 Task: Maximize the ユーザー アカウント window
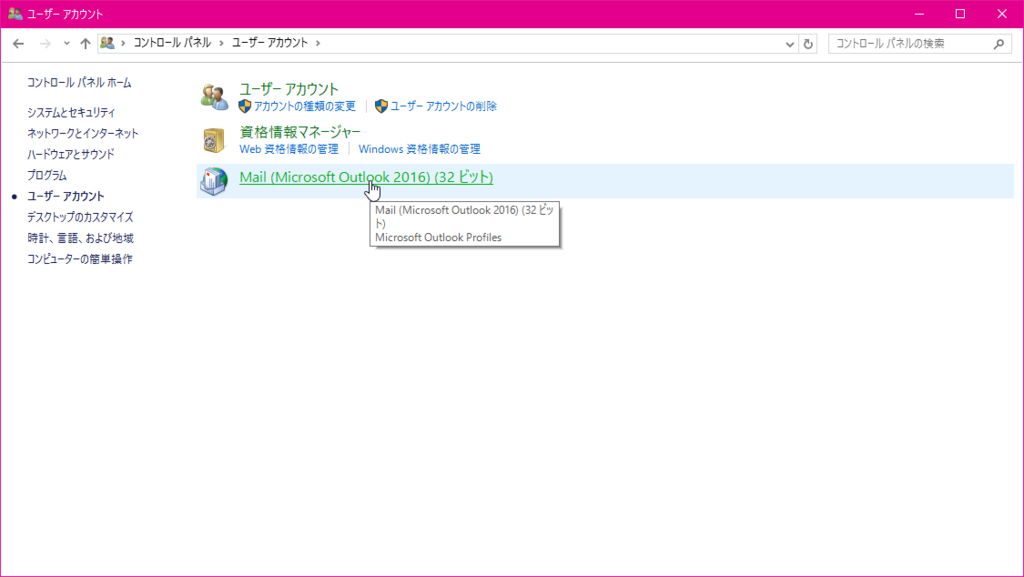pyautogui.click(x=960, y=14)
